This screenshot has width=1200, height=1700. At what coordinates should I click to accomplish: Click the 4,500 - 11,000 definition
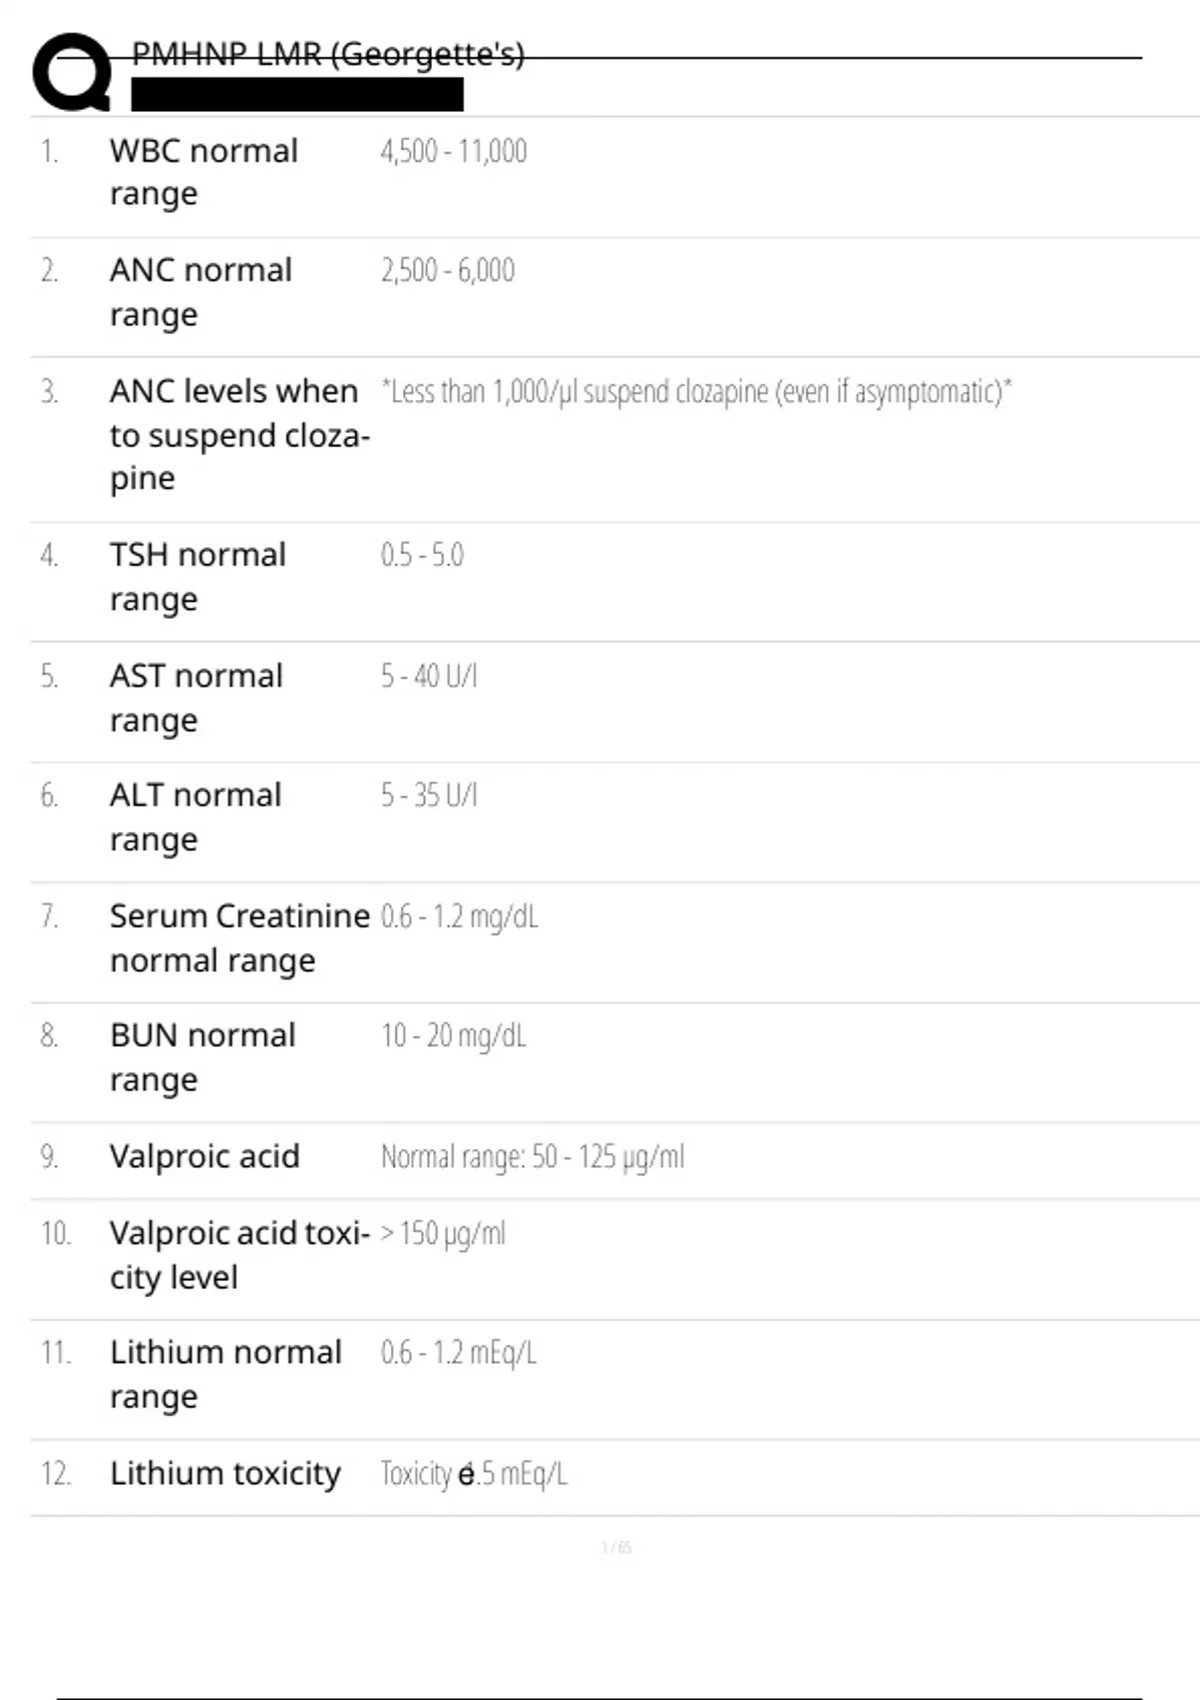click(453, 151)
